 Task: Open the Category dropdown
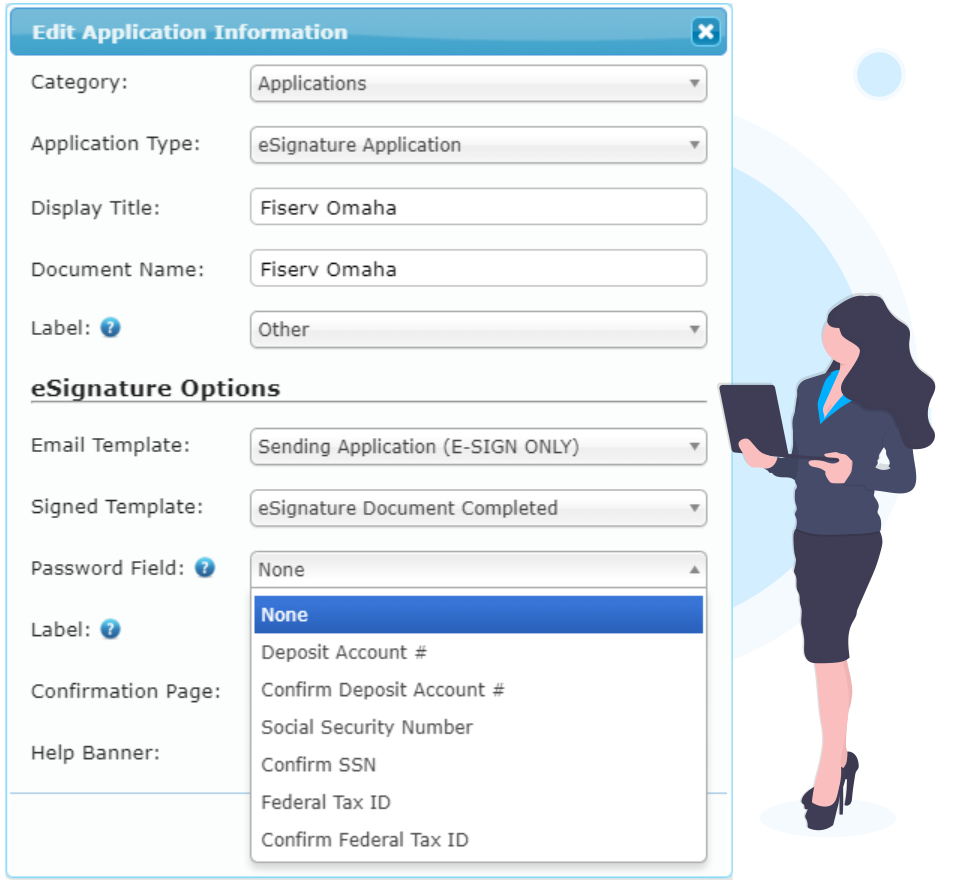(478, 83)
